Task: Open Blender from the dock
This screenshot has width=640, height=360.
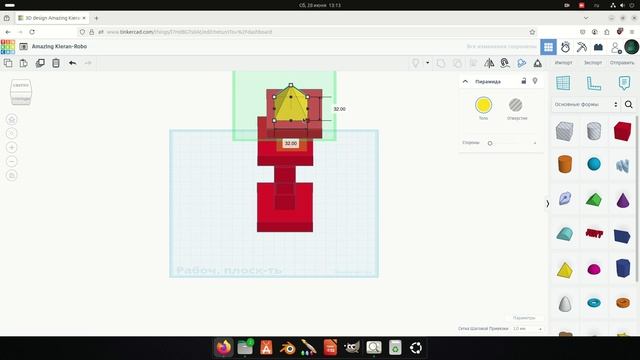Action: click(x=288, y=348)
